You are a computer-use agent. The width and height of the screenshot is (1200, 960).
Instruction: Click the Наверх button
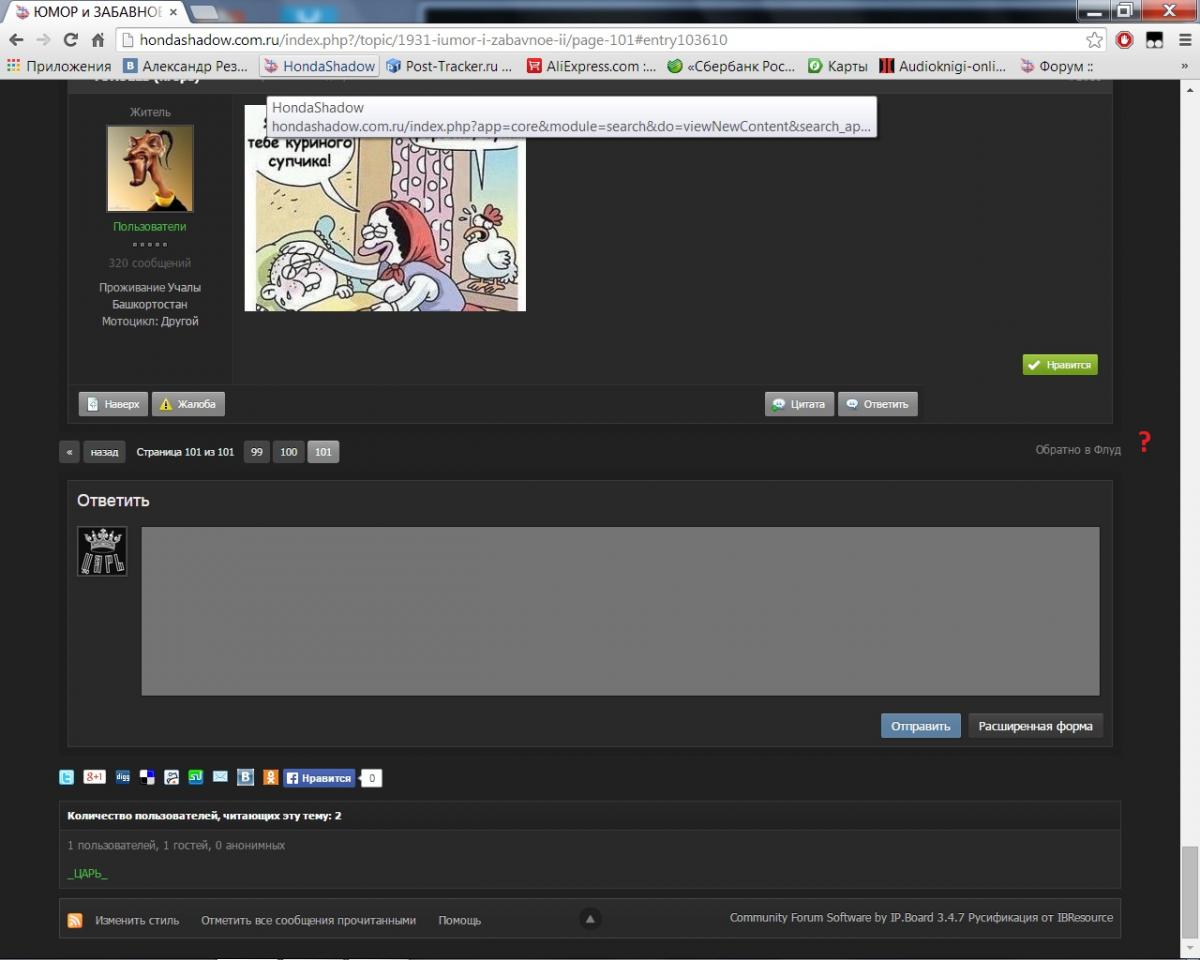[x=113, y=404]
